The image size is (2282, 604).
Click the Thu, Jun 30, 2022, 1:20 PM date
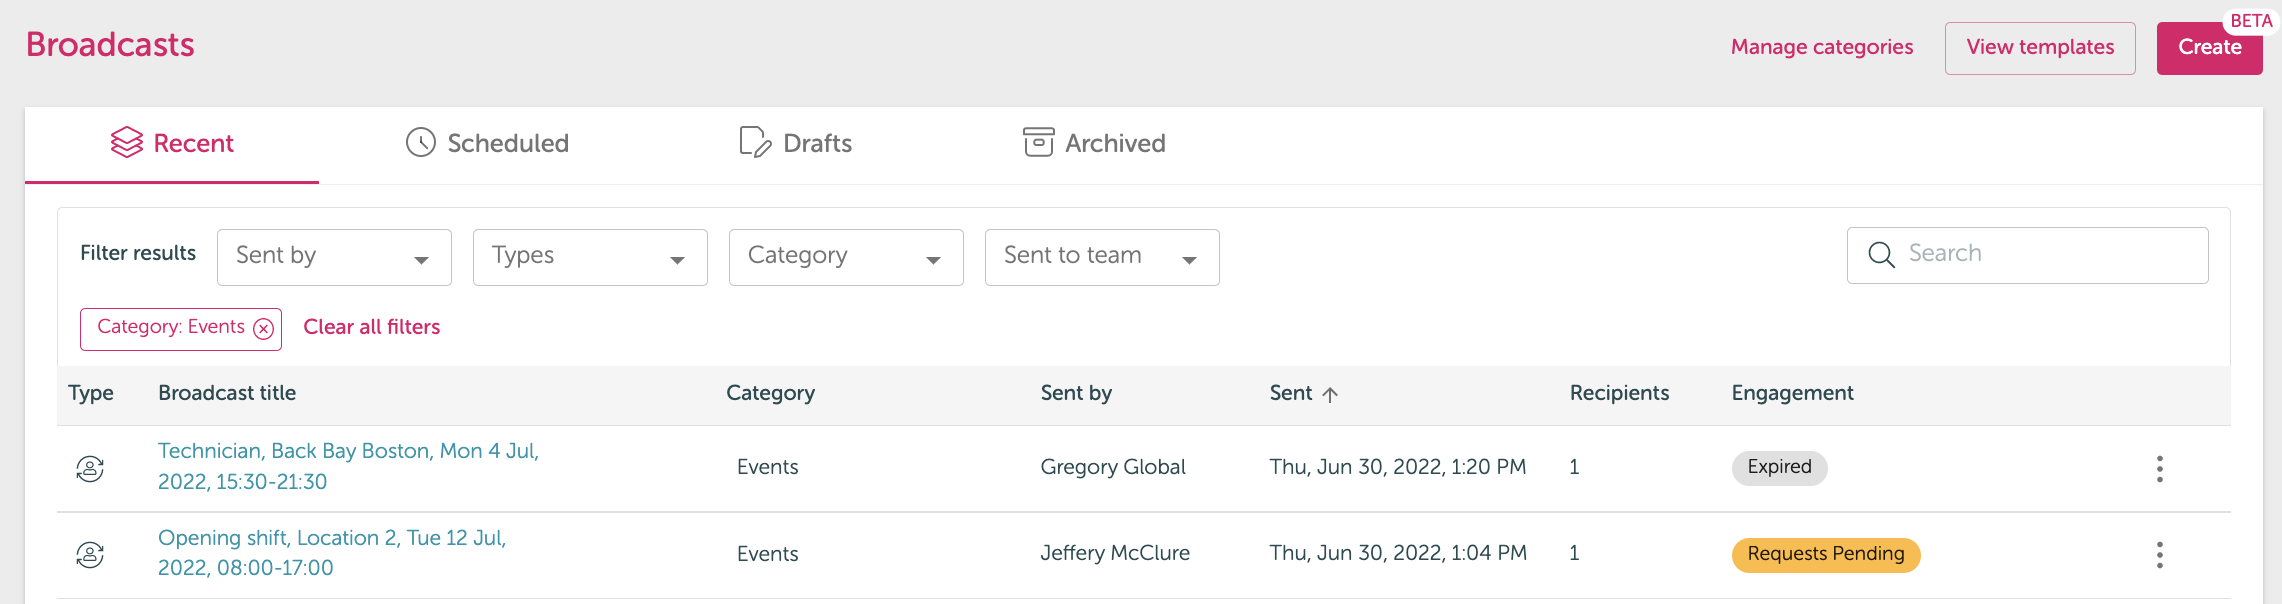pos(1398,467)
